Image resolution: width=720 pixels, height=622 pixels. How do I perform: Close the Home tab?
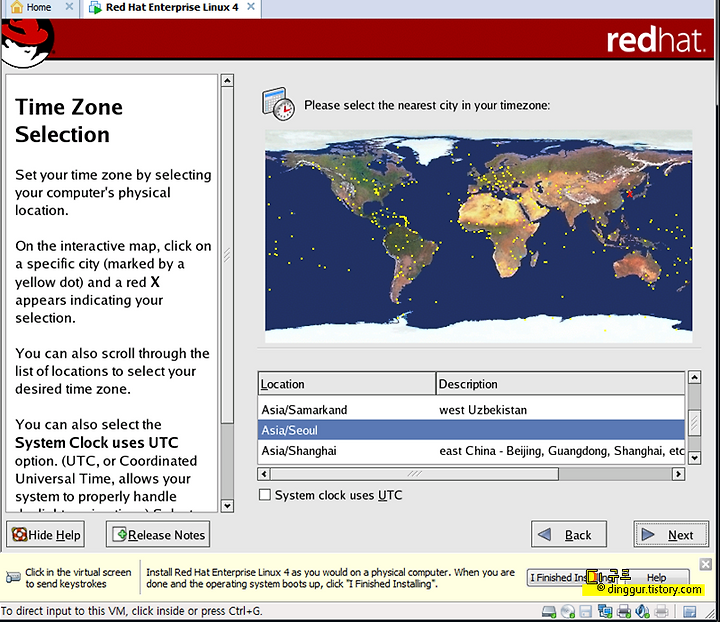(69, 6)
